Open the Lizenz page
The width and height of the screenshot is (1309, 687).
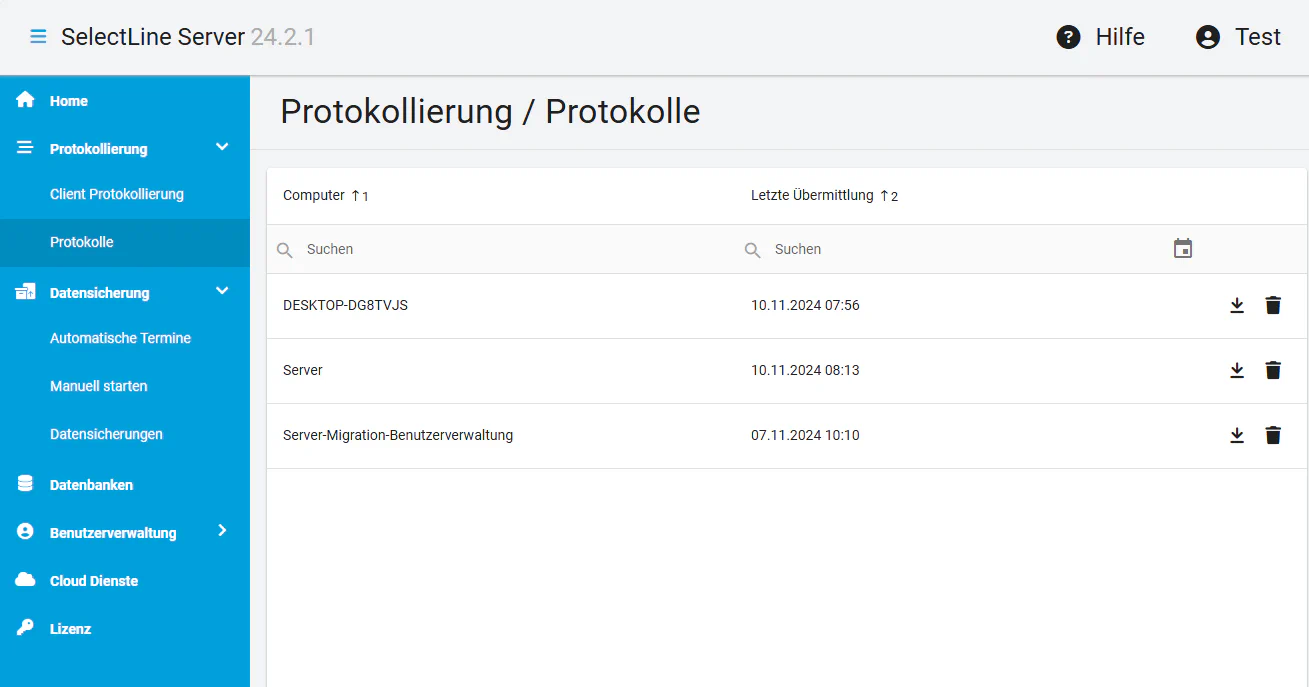tap(69, 628)
